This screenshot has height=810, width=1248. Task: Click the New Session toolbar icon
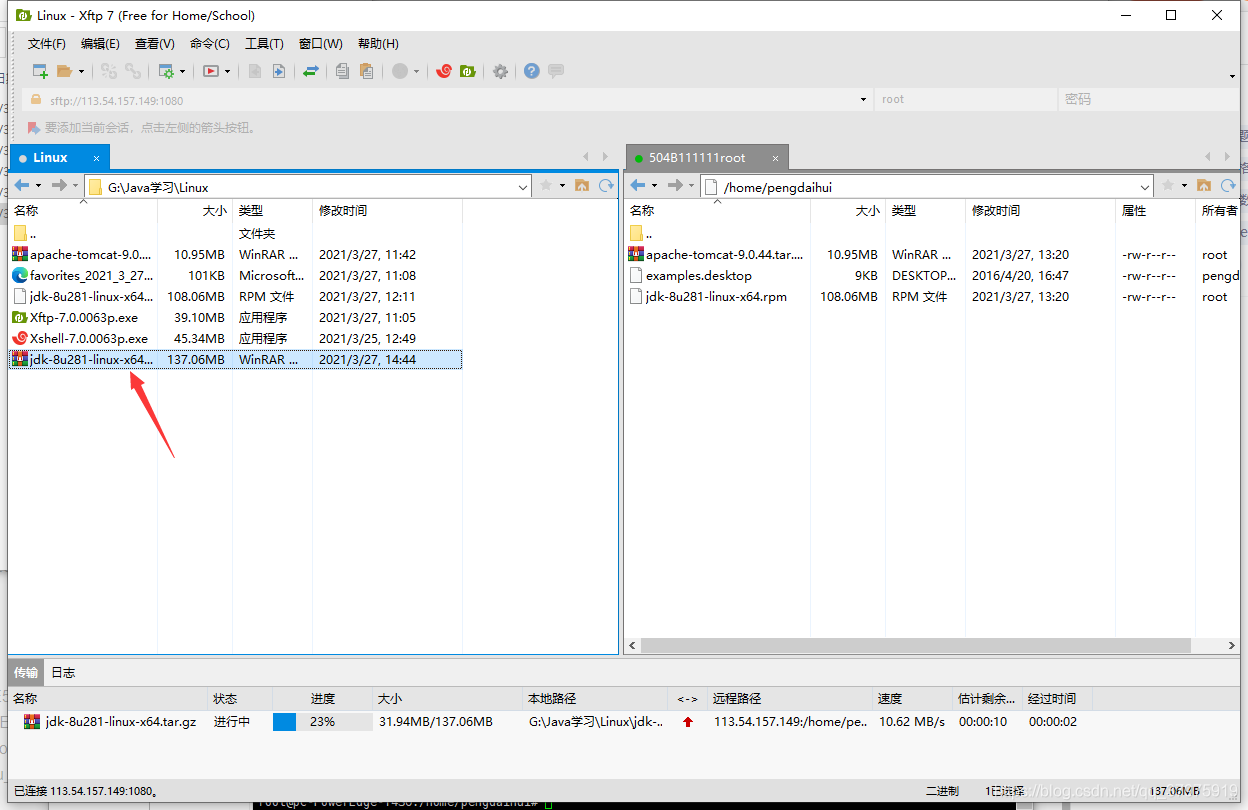tap(40, 71)
